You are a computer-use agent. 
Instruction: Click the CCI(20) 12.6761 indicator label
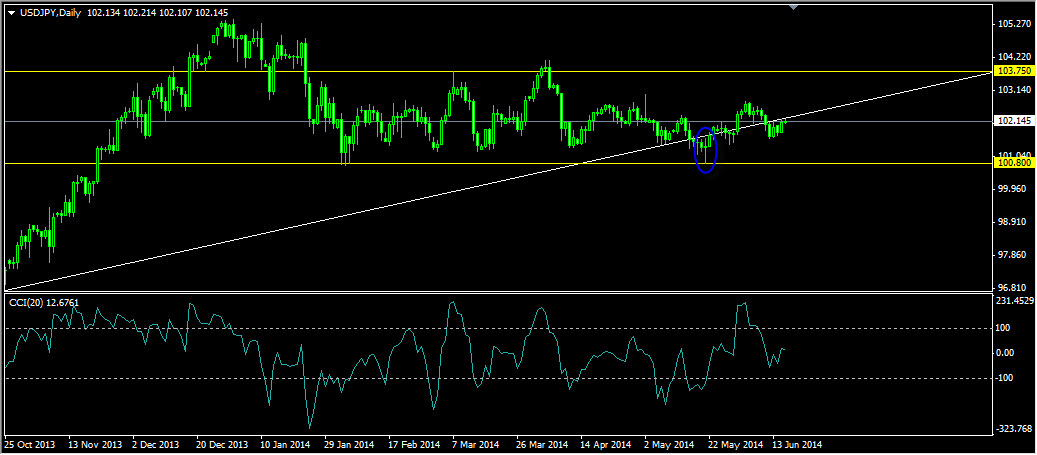(x=44, y=303)
